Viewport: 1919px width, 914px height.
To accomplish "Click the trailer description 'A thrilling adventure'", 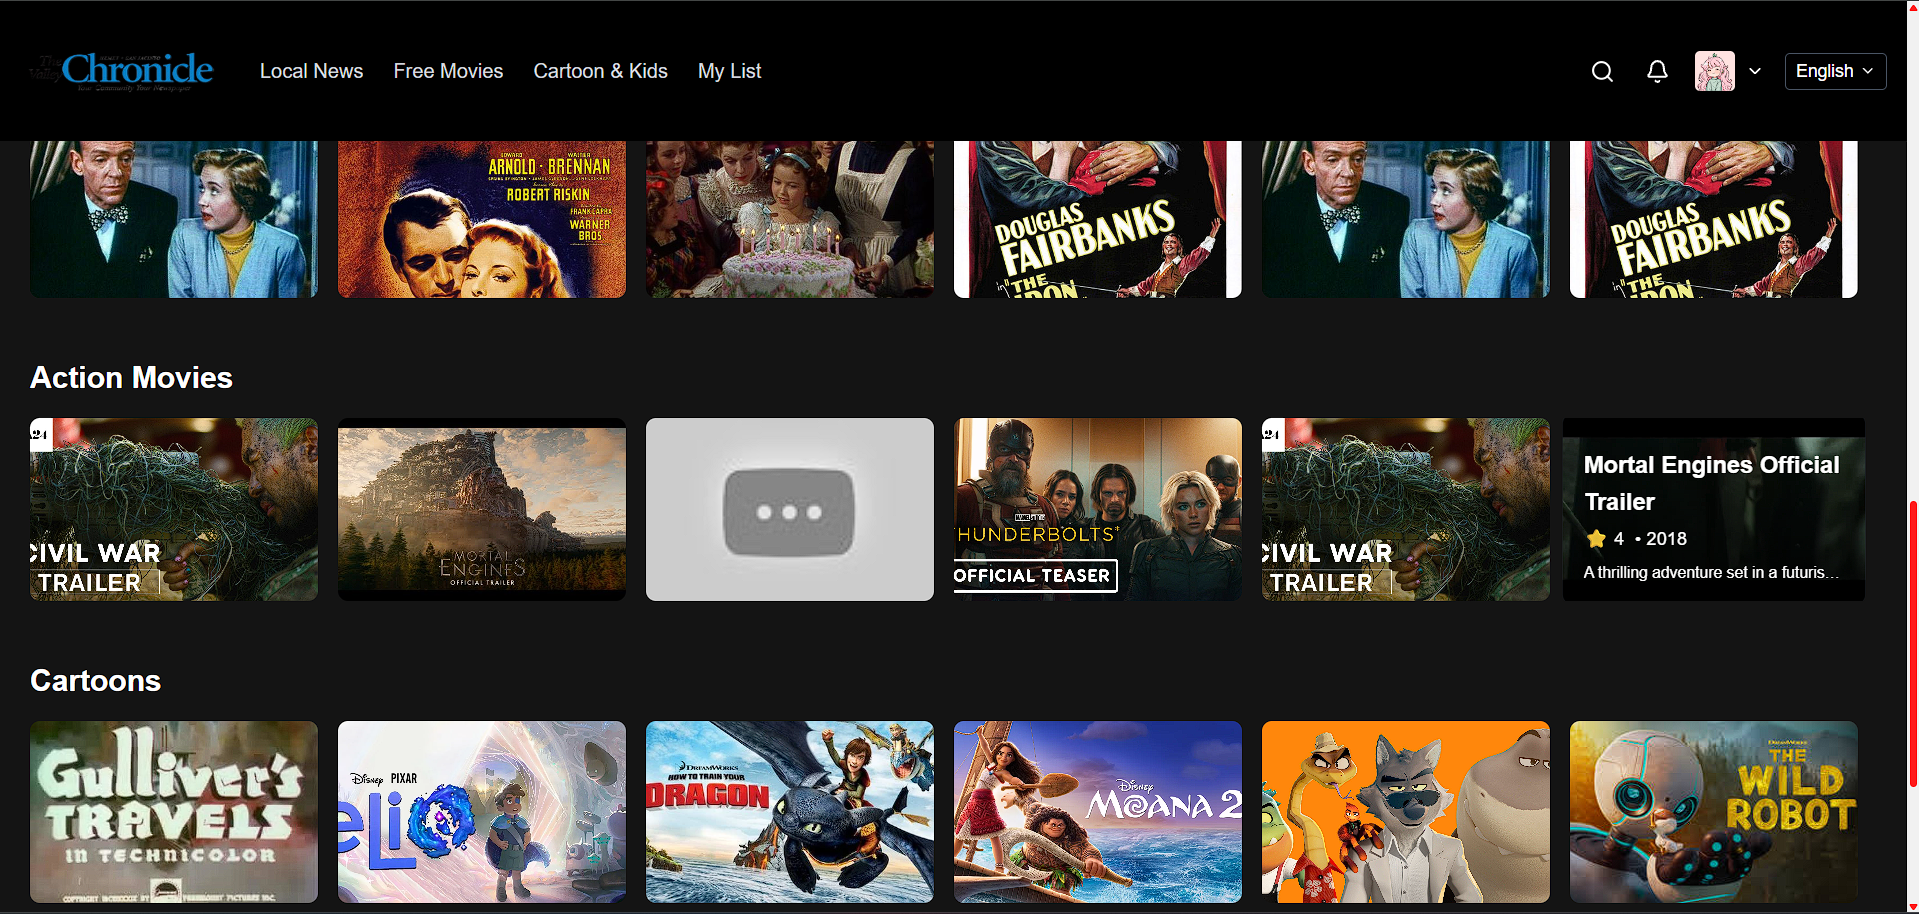I will [1711, 573].
